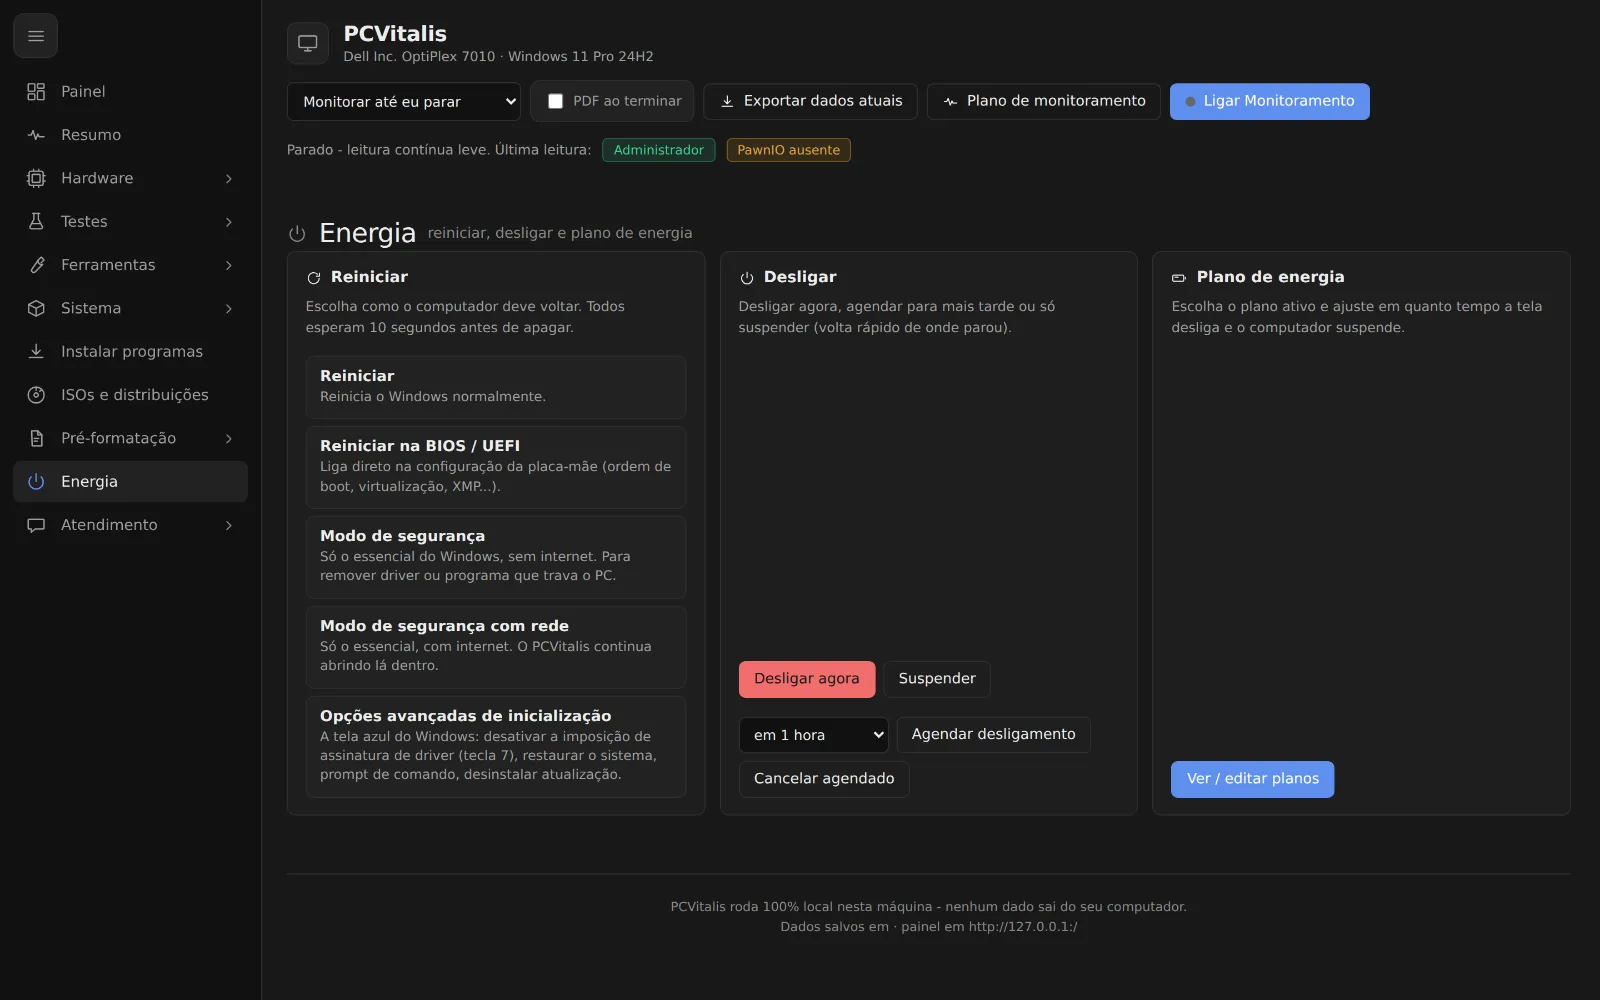Click Agendar desligamento button
The image size is (1600, 1000).
coord(994,735)
